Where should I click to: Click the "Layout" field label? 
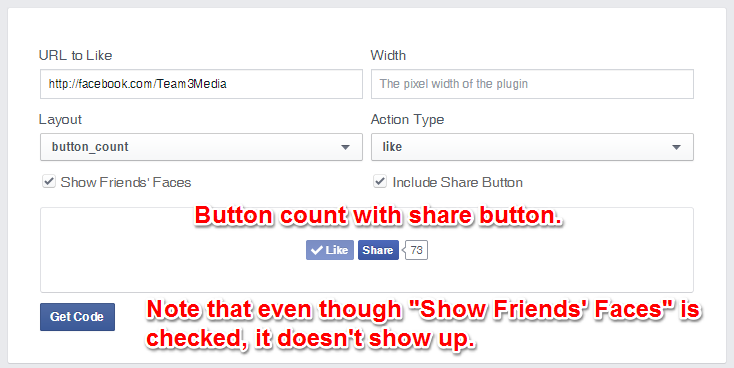(60, 119)
